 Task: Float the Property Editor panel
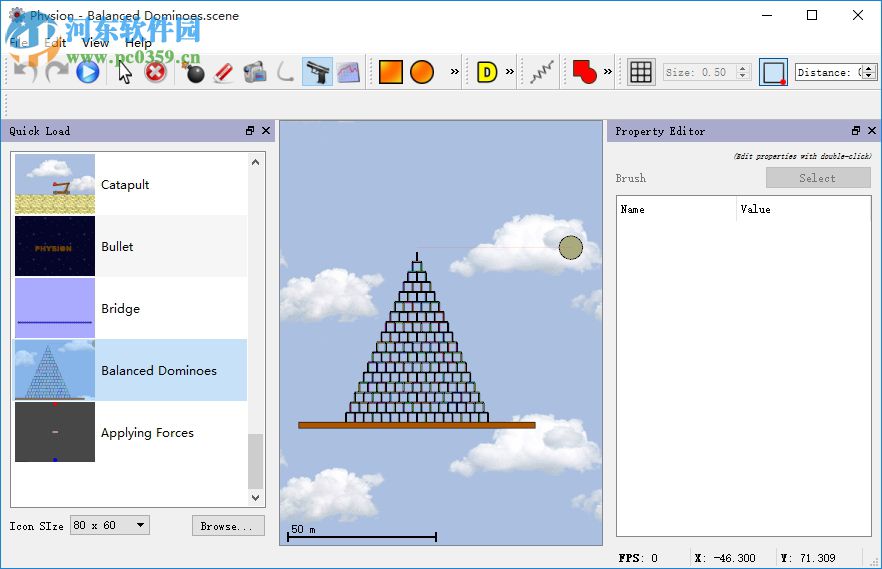[856, 130]
